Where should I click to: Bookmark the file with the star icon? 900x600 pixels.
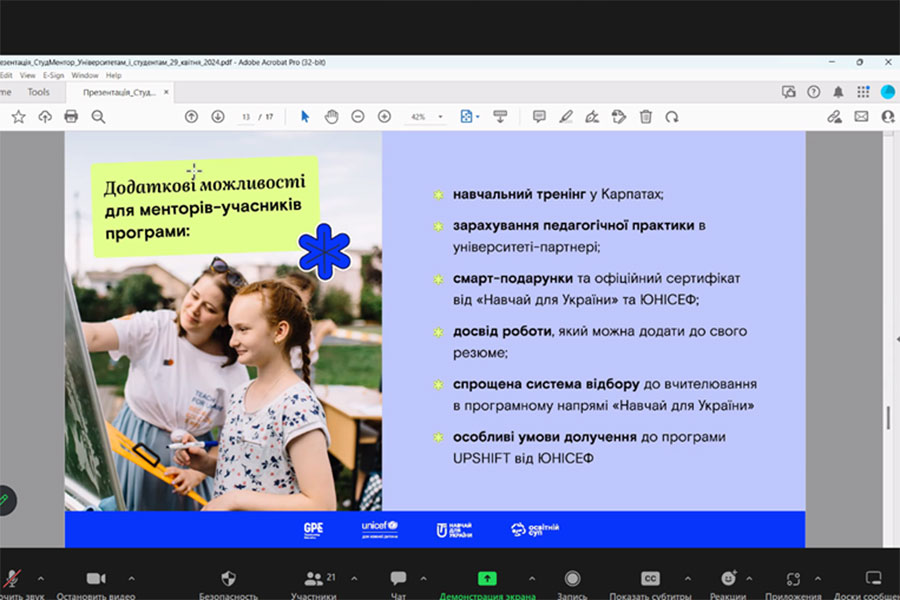[x=18, y=117]
